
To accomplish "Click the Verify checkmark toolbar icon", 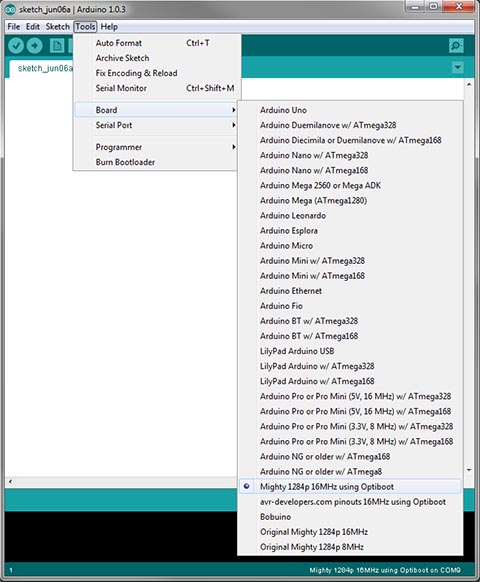I will (16, 46).
